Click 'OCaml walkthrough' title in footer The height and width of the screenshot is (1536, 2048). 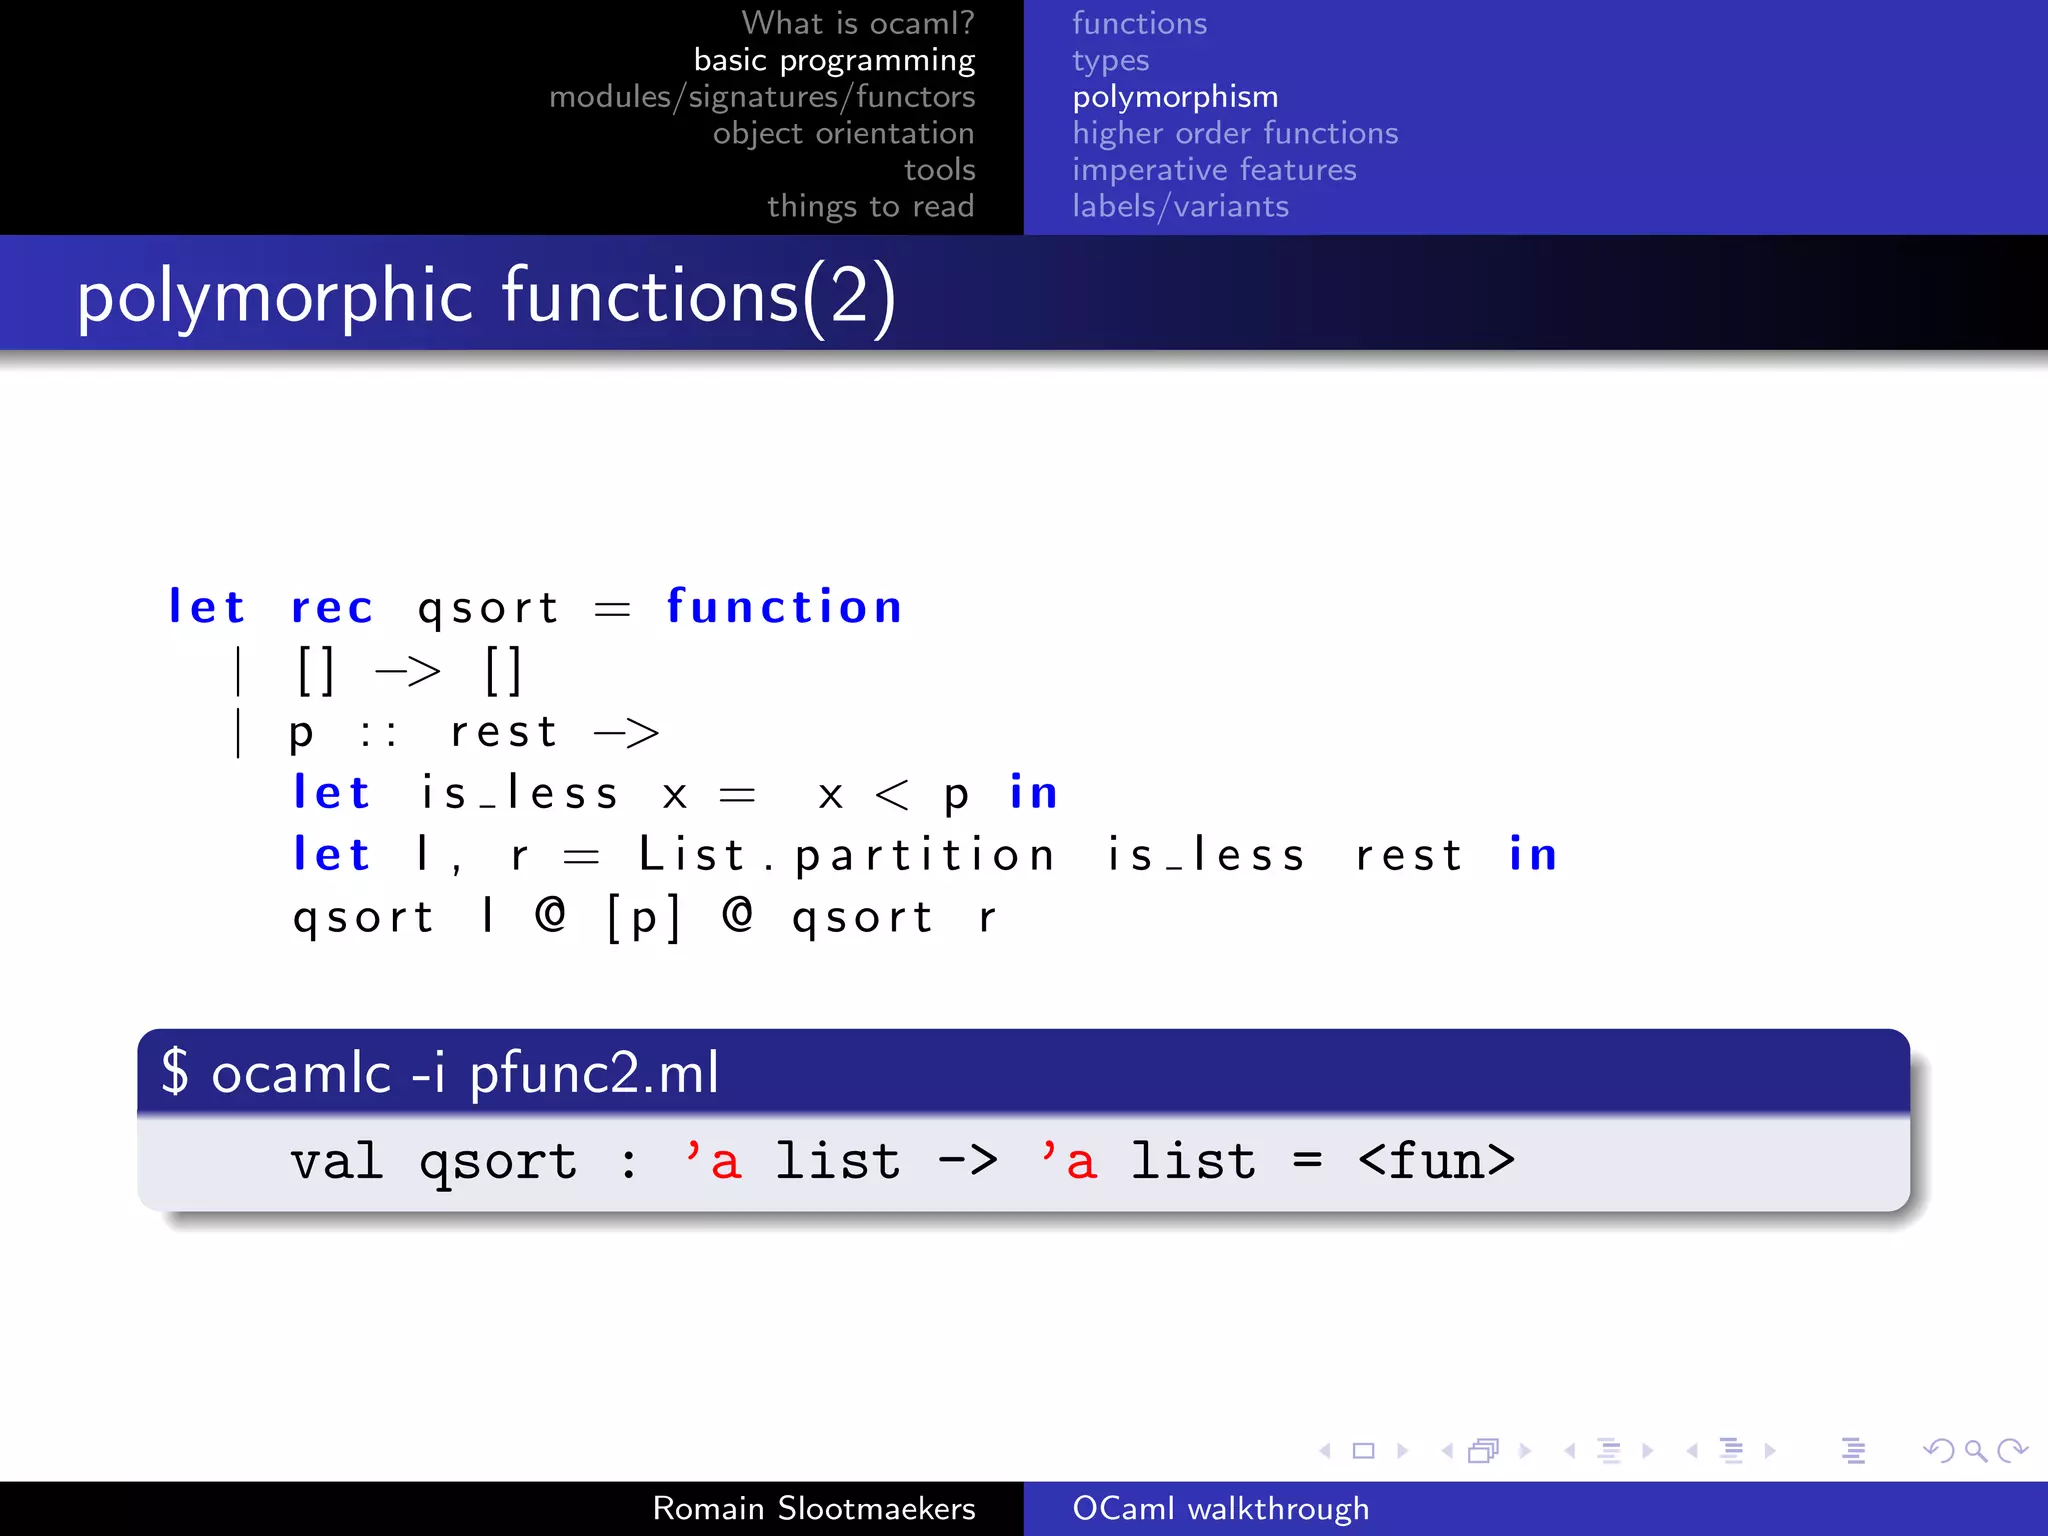[x=1220, y=1508]
